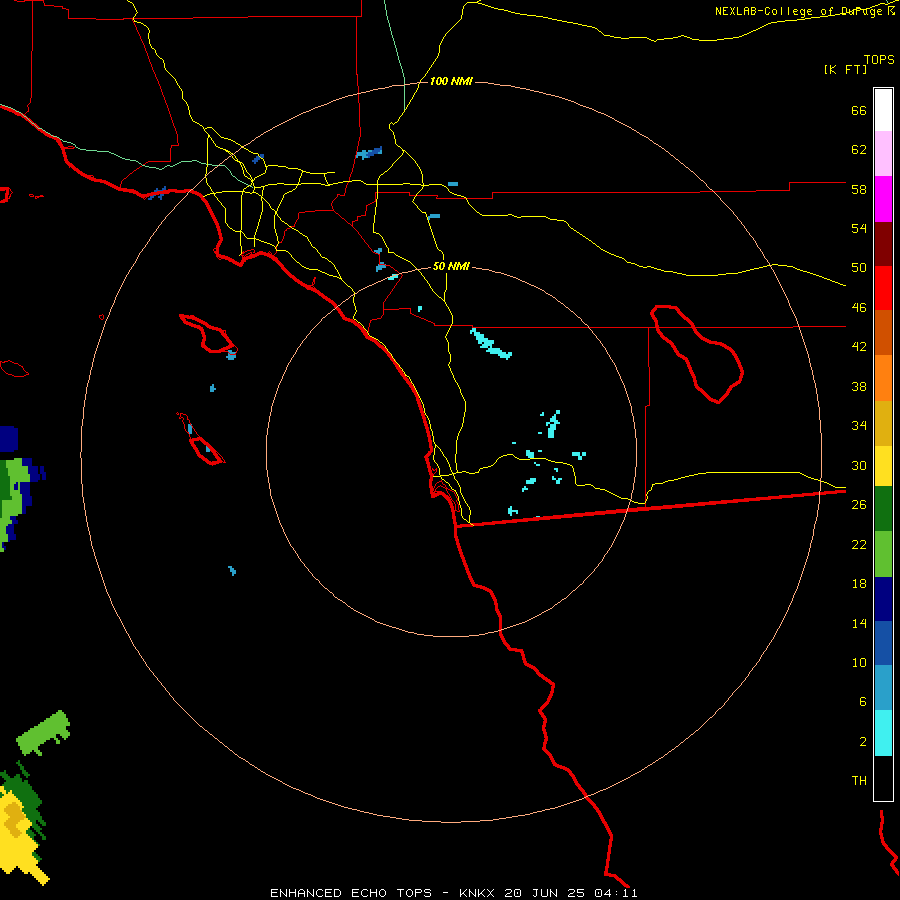Click the legend value 26
Image resolution: width=900 pixels, height=900 pixels.
point(859,505)
